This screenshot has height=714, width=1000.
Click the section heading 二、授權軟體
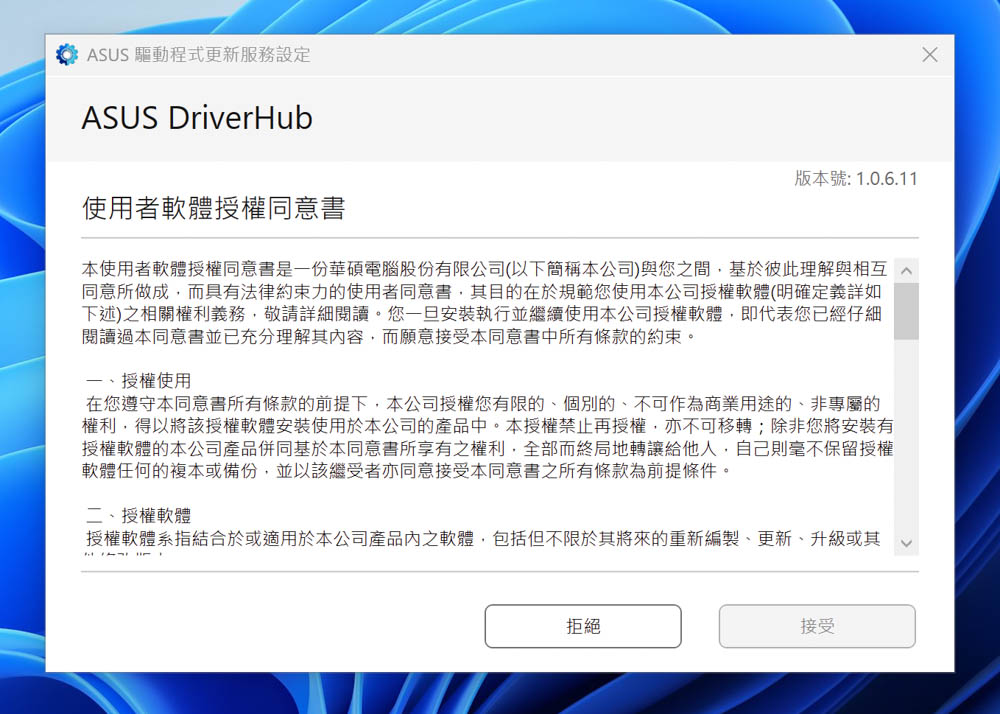[138, 516]
